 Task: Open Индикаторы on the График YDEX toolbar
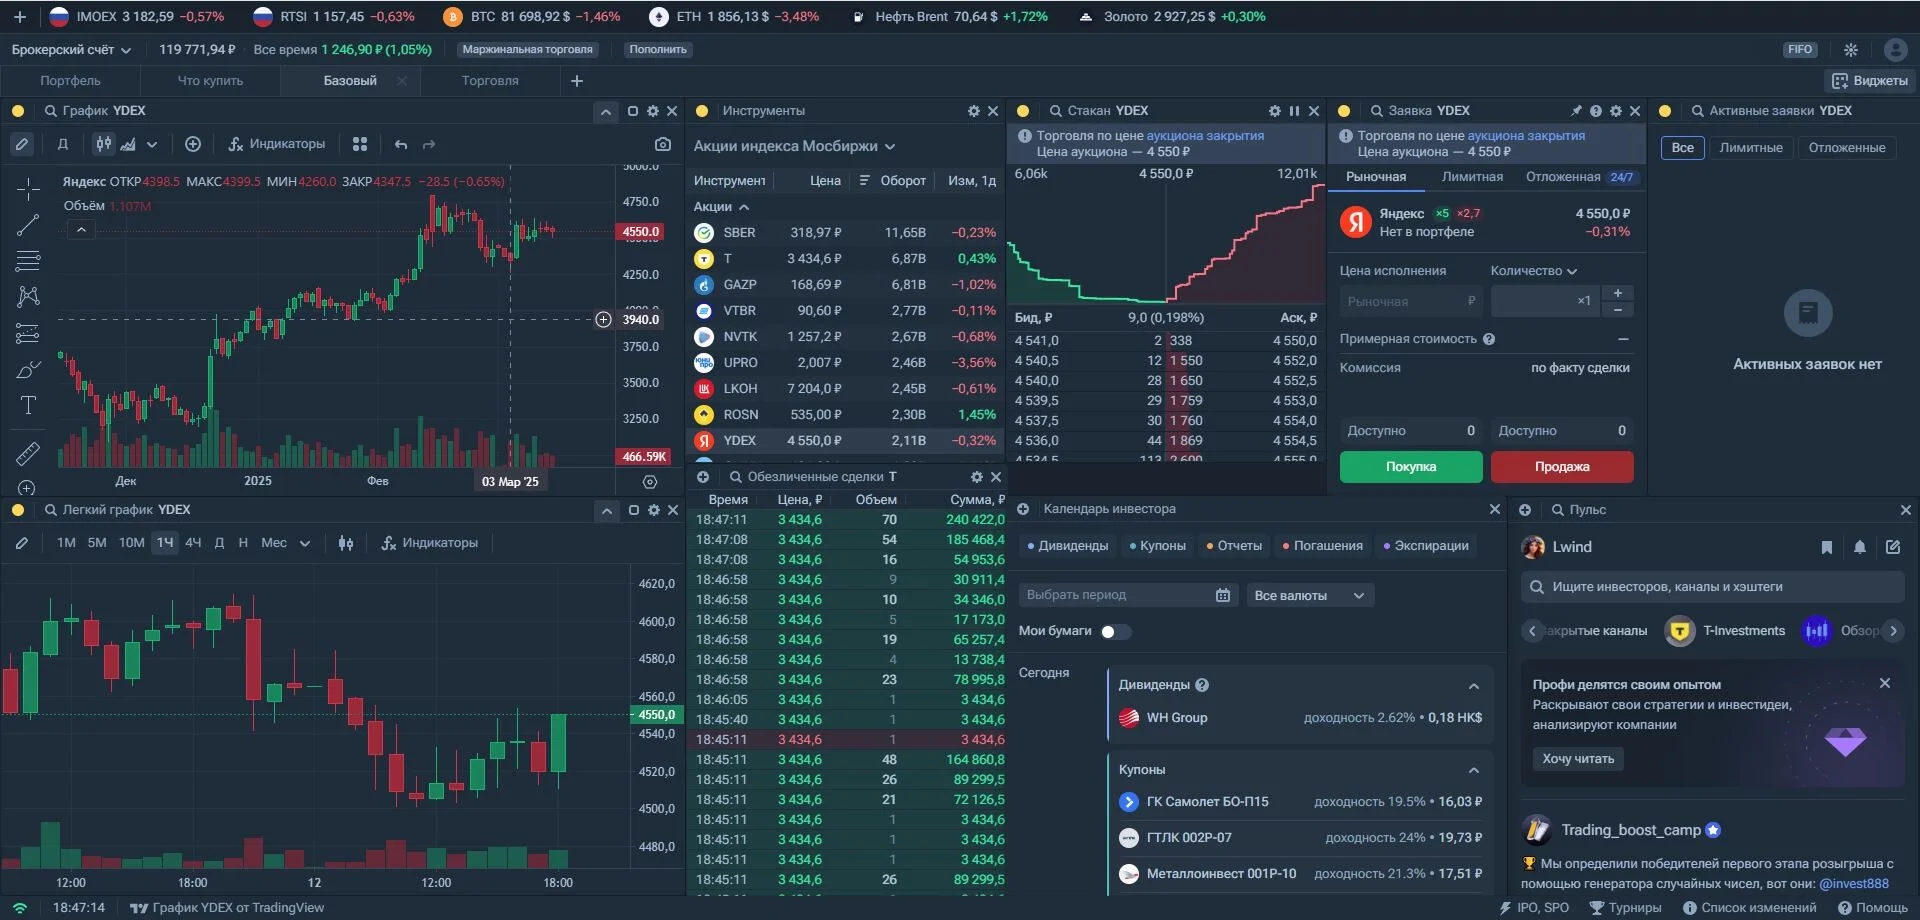(x=276, y=144)
